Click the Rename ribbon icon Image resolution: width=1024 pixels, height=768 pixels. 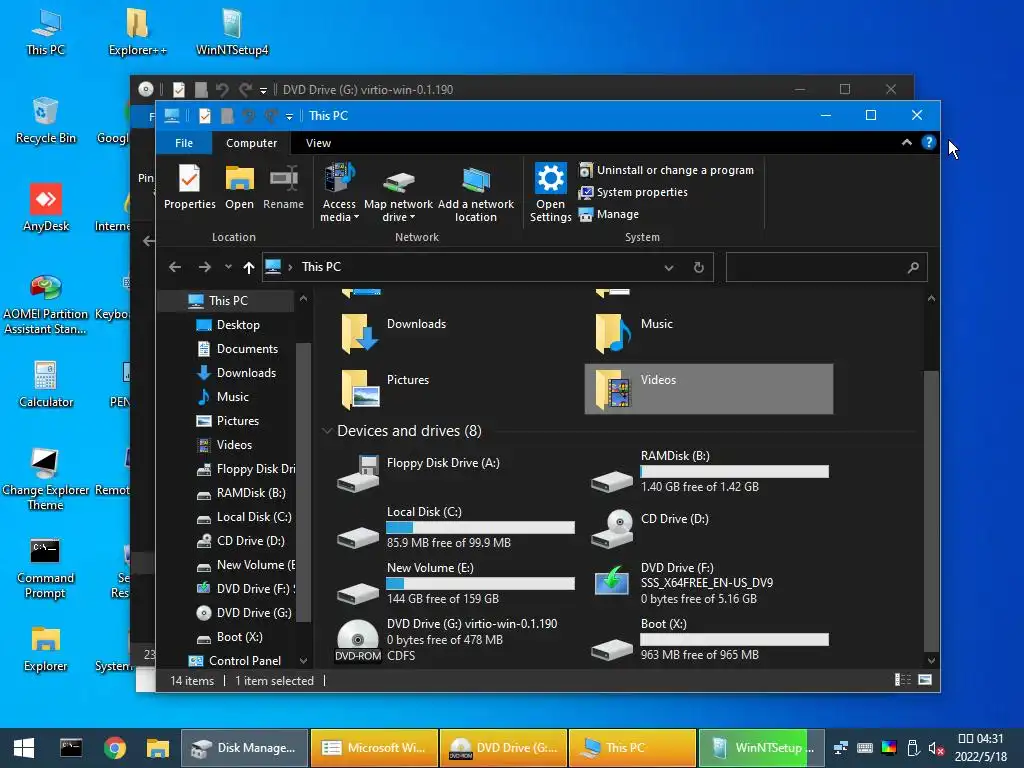[x=283, y=187]
